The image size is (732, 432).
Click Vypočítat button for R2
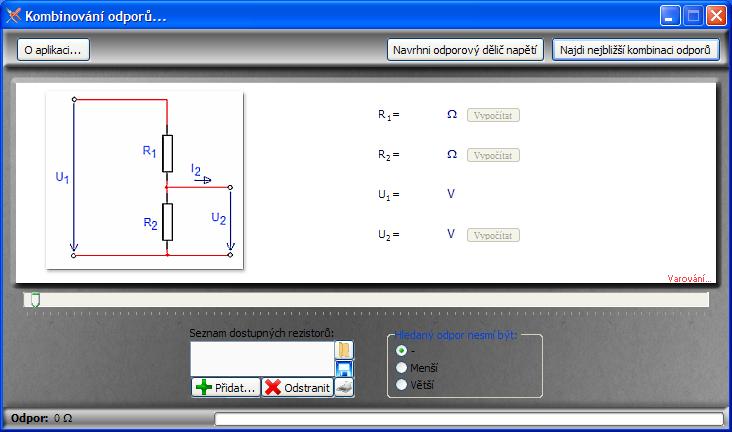(x=493, y=156)
